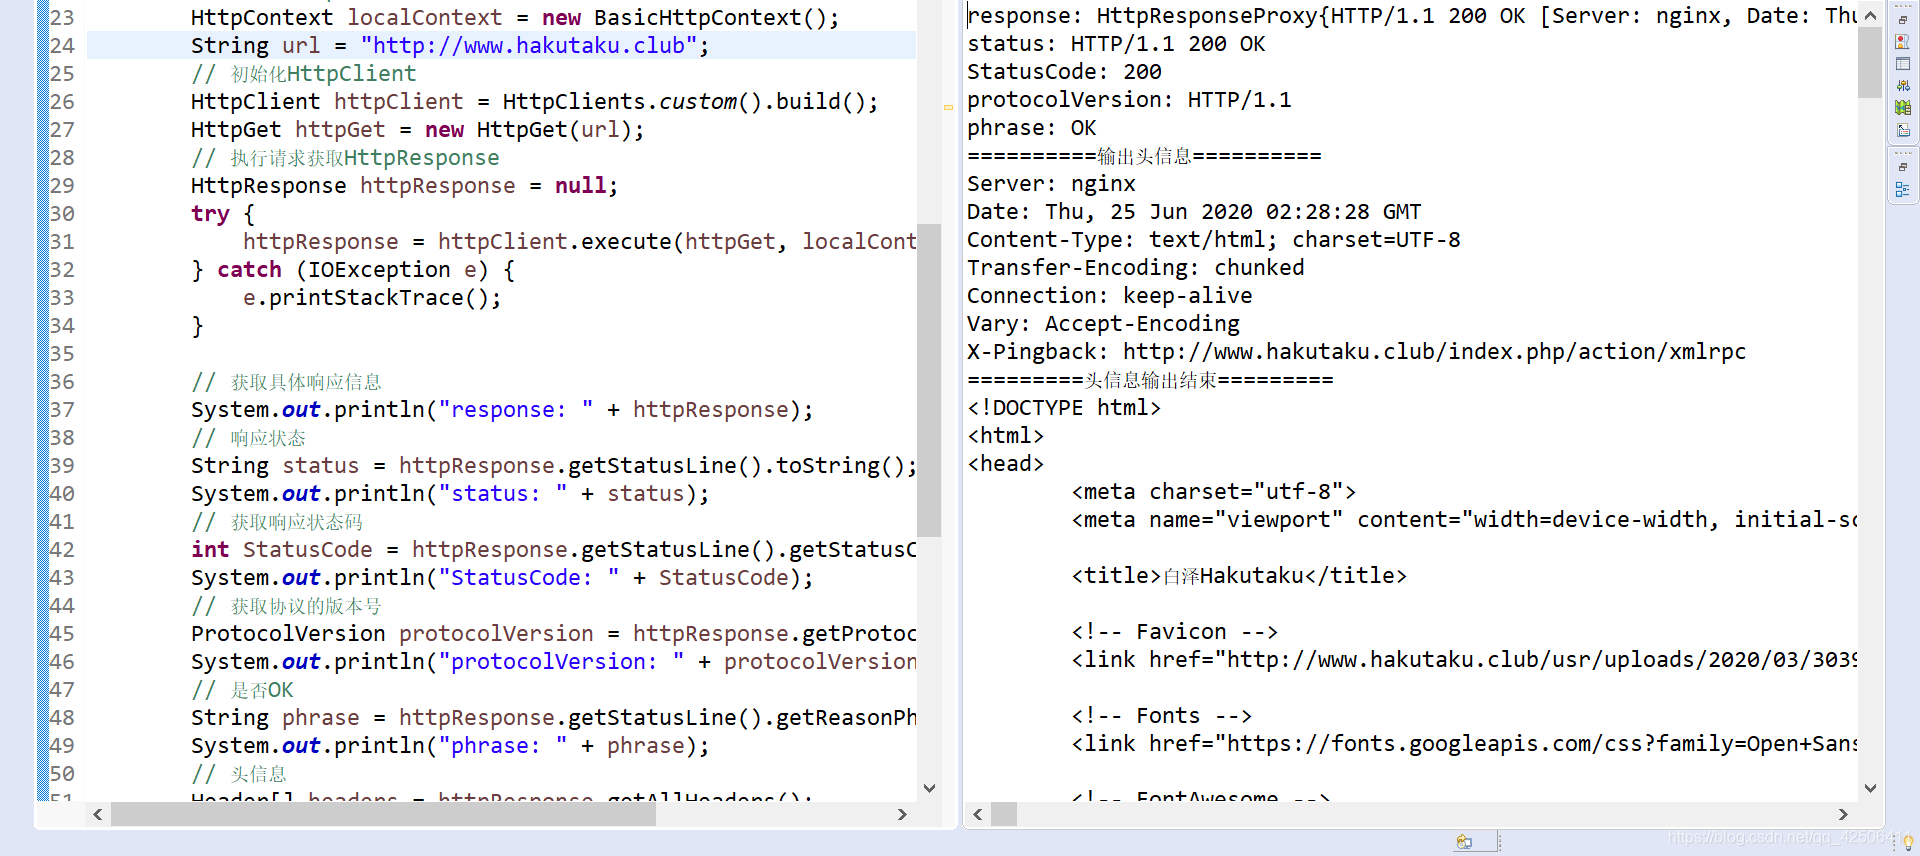Click the 'int' keyword on line 42
This screenshot has width=1920, height=856.
210,550
